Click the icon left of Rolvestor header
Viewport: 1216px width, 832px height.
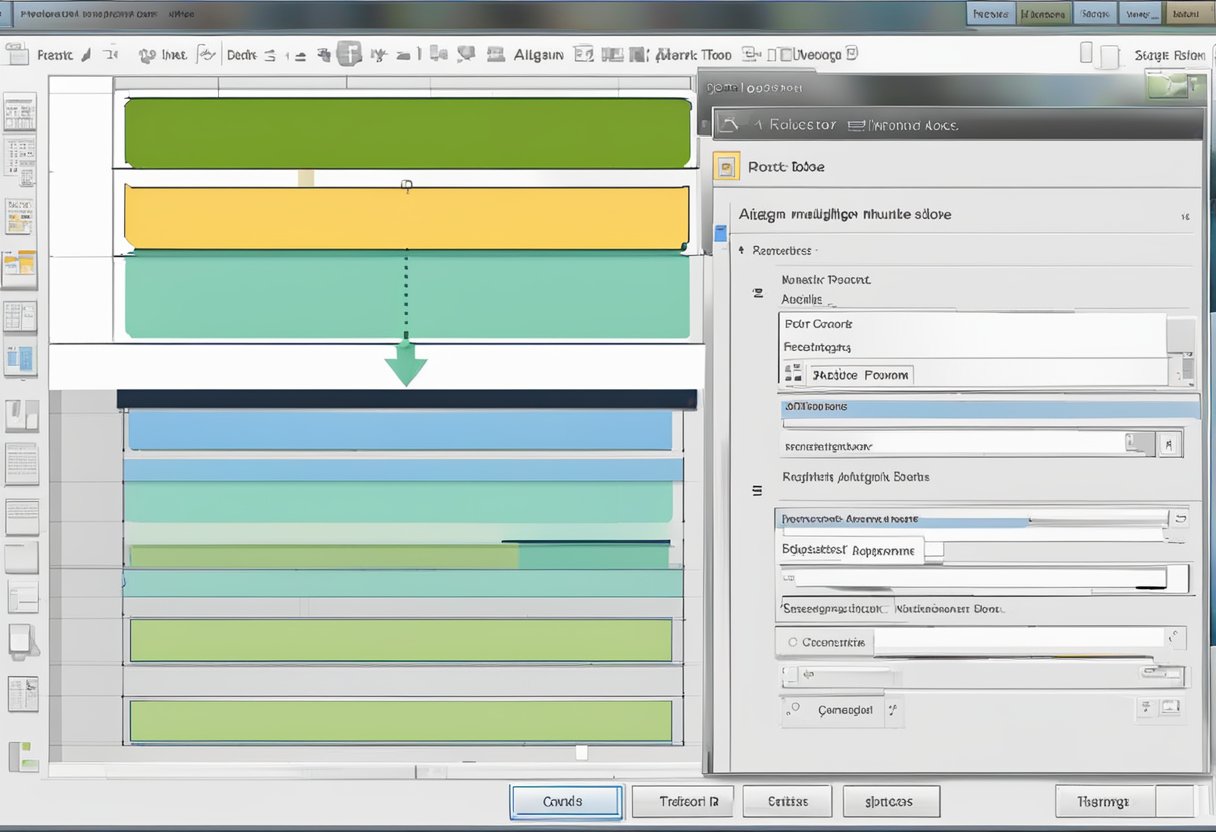tap(731, 124)
